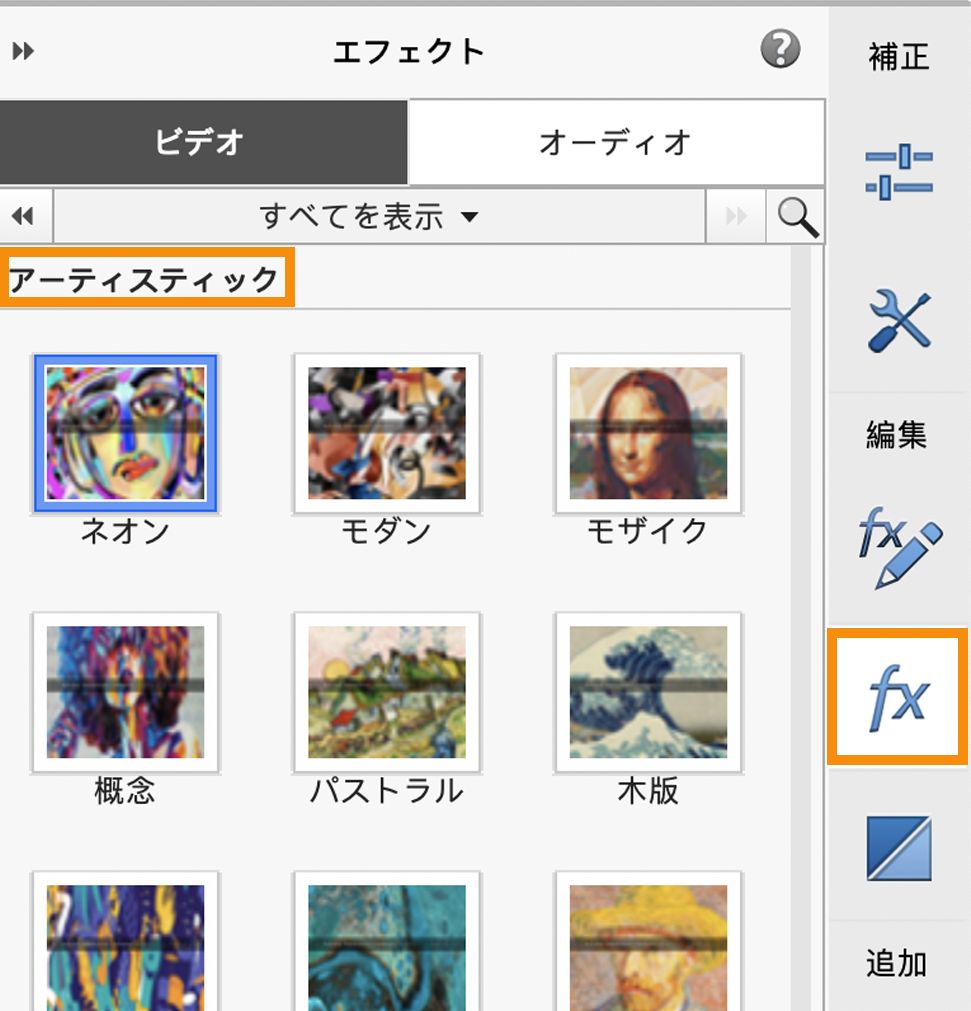
Task: Switch to the ビデオ tab
Action: [x=203, y=142]
